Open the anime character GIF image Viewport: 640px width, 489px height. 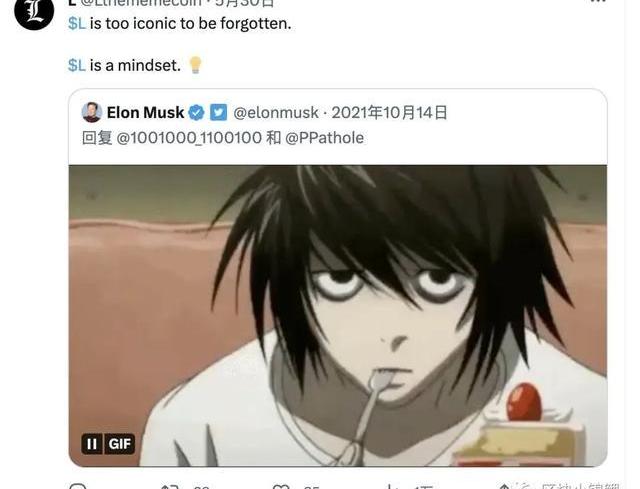point(338,316)
